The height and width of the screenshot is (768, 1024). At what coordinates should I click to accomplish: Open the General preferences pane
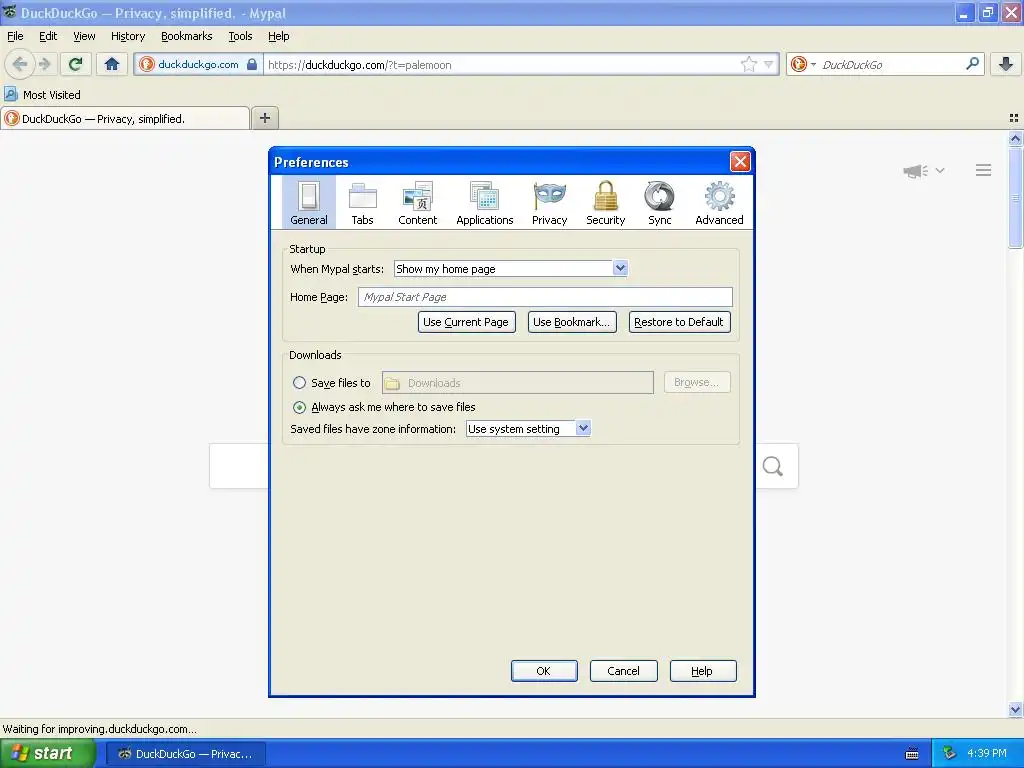309,203
